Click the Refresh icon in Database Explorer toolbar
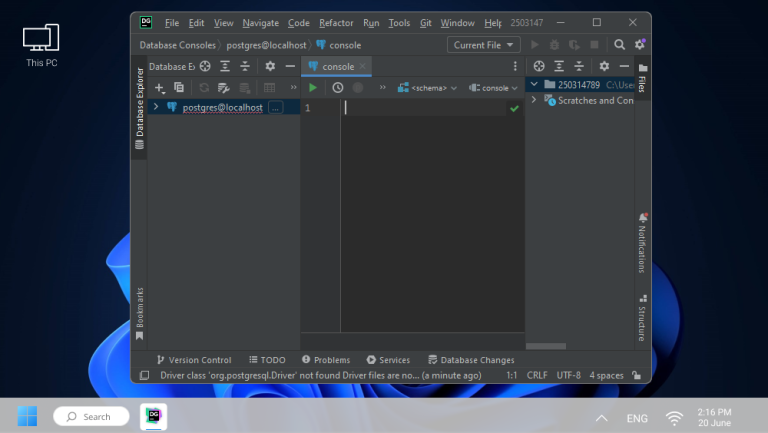This screenshot has height=433, width=768. (x=204, y=88)
